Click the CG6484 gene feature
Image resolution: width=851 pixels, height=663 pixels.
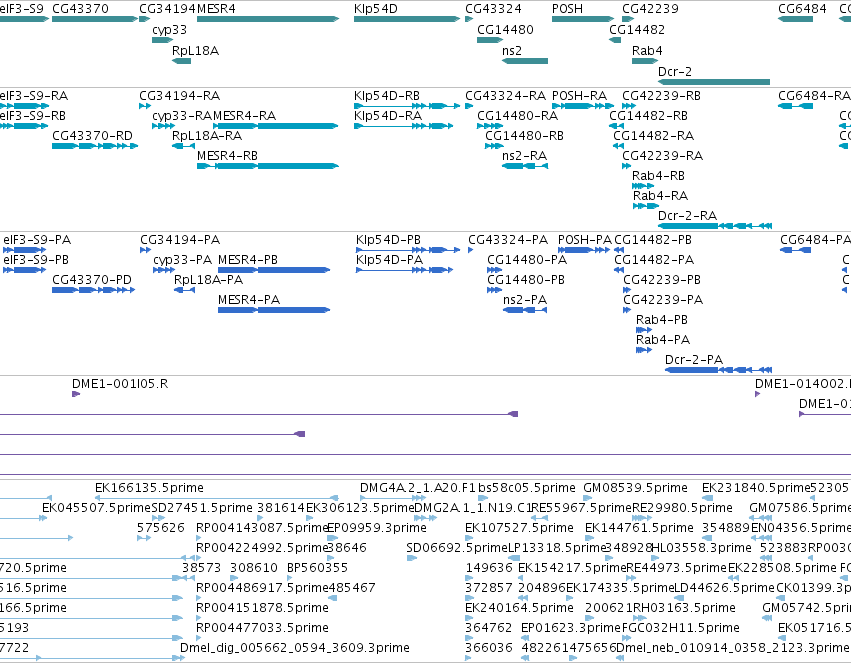pyautogui.click(x=795, y=19)
